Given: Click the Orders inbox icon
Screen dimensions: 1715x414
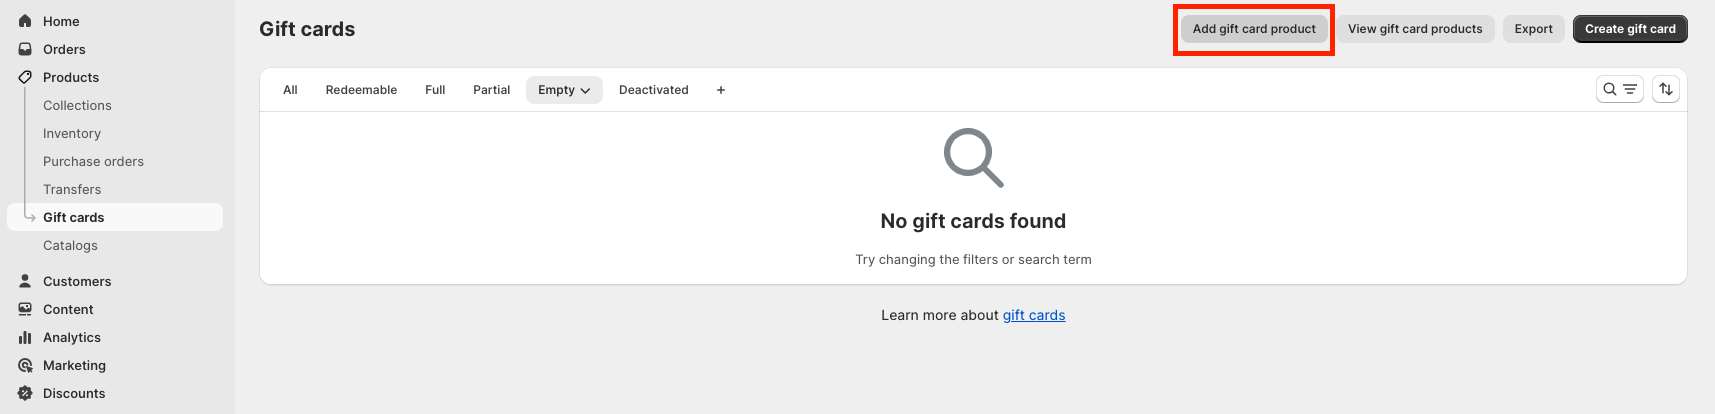Looking at the screenshot, I should (x=25, y=49).
